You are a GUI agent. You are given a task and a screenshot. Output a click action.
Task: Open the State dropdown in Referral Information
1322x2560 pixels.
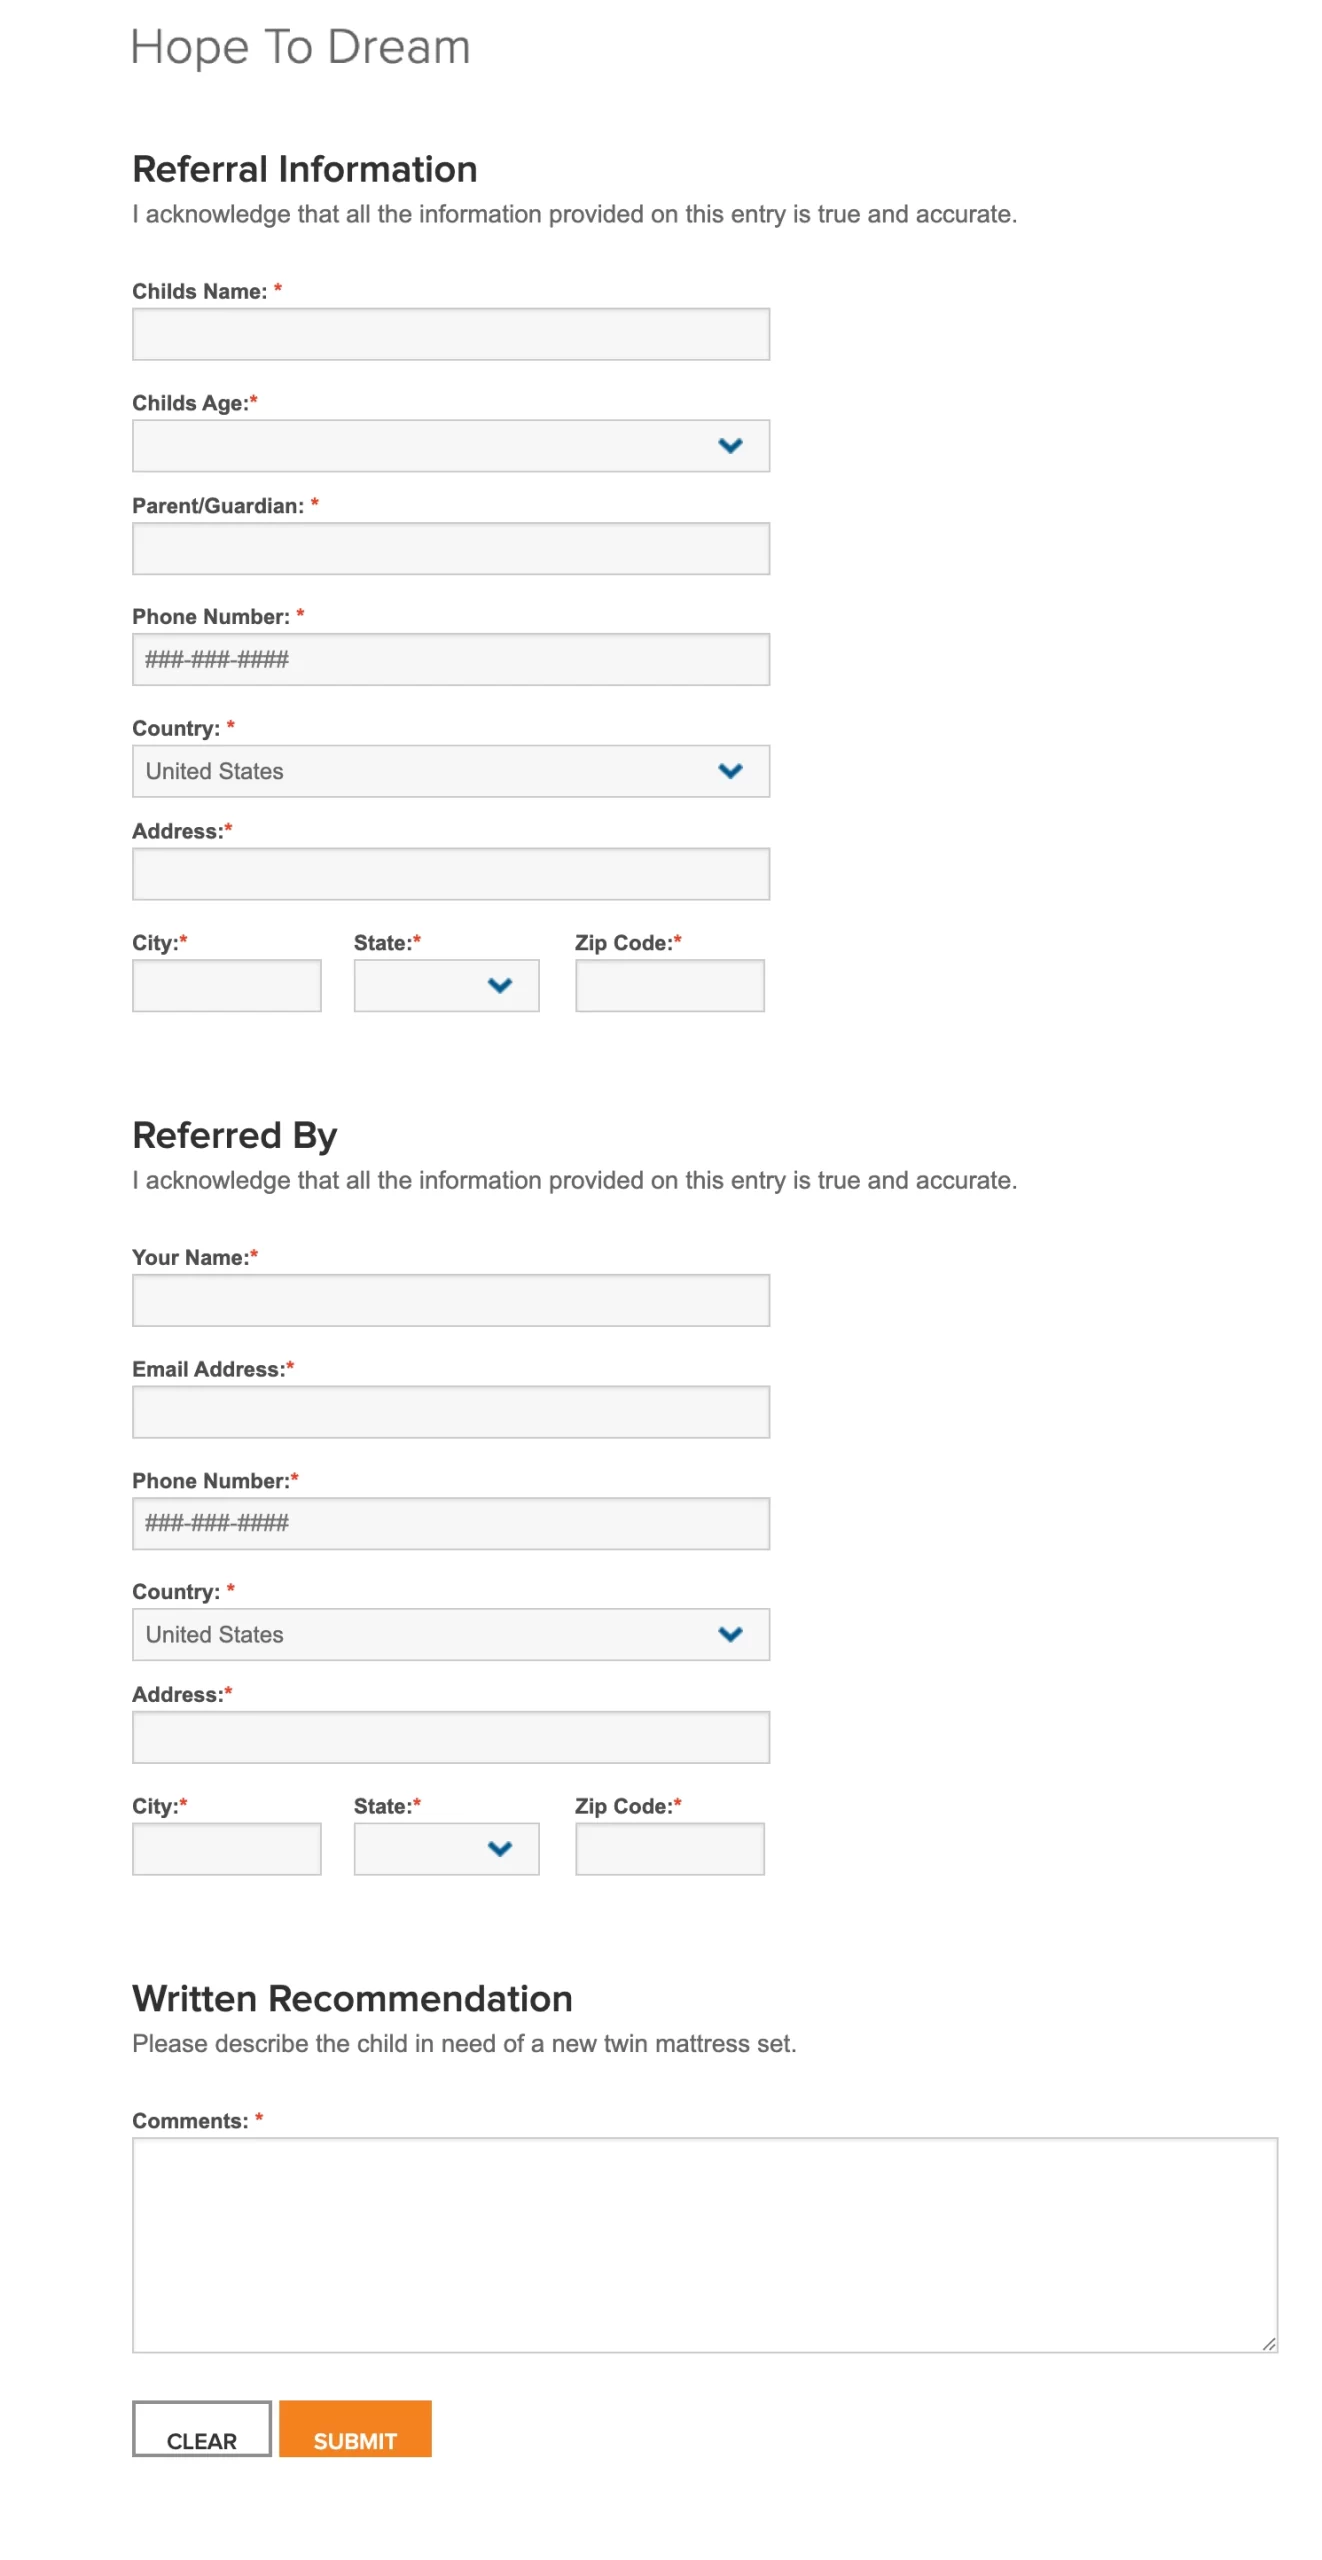coord(445,985)
